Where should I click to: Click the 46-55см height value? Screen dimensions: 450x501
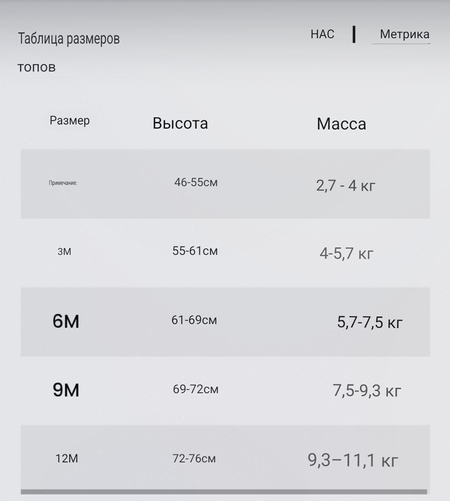(196, 182)
